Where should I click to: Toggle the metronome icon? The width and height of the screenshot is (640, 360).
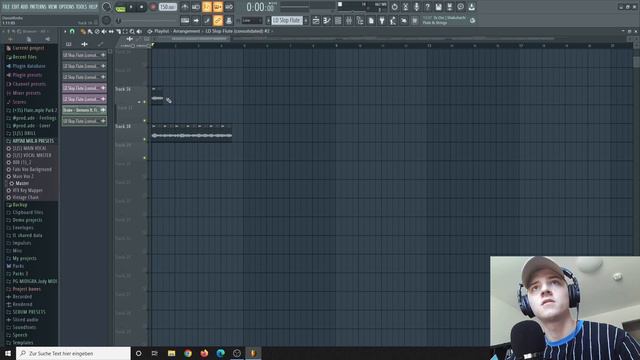coord(184,7)
